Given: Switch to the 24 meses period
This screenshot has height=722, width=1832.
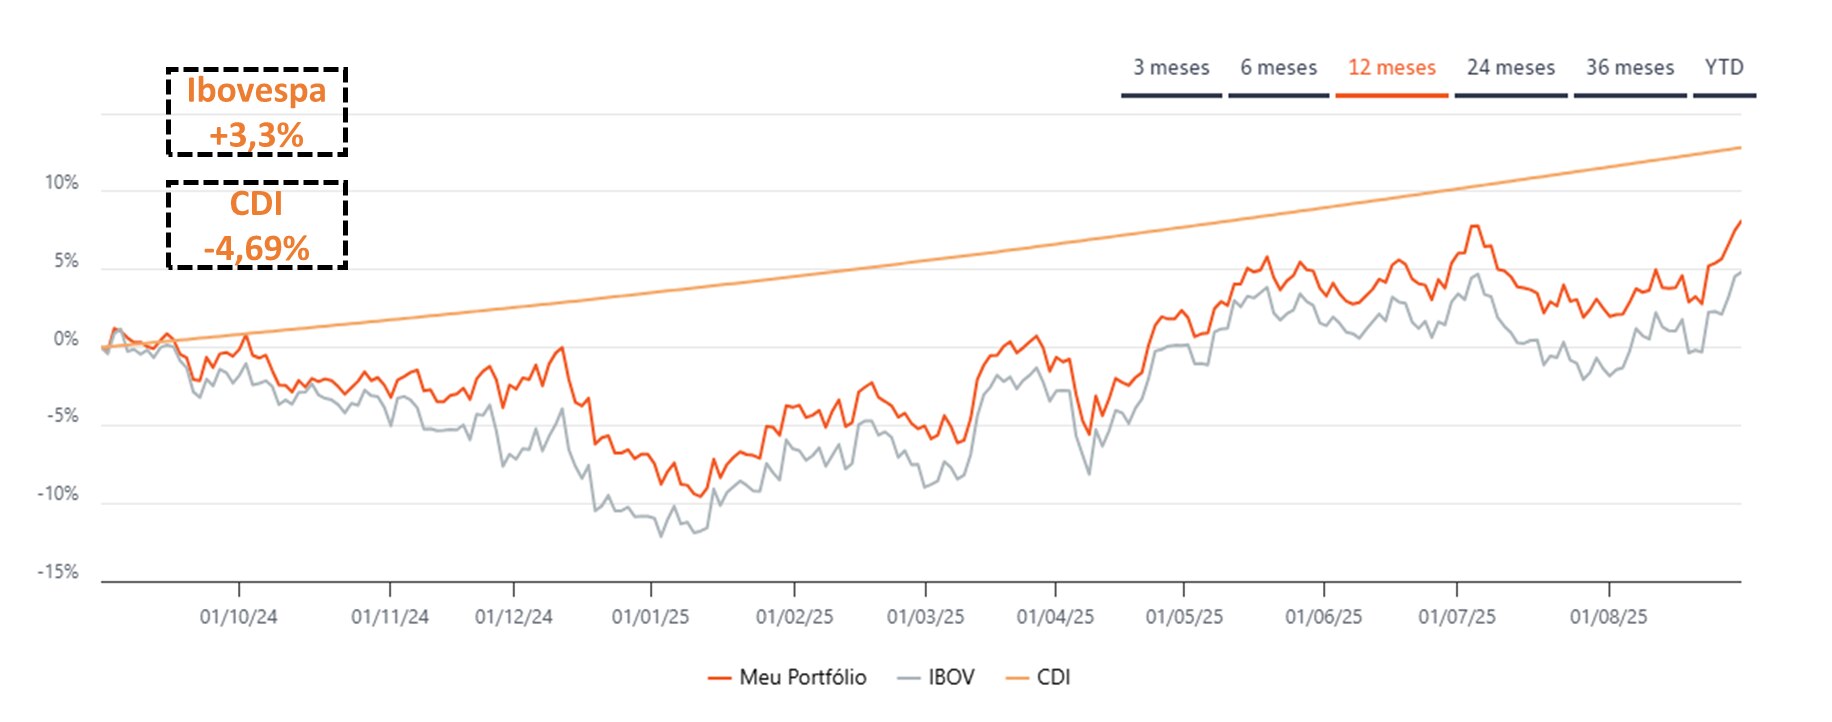Looking at the screenshot, I should 1510,67.
